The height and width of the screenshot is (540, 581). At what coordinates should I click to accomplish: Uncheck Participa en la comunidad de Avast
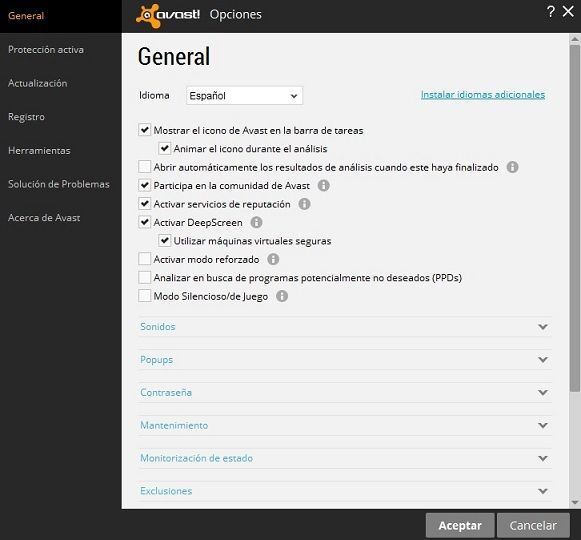point(145,185)
